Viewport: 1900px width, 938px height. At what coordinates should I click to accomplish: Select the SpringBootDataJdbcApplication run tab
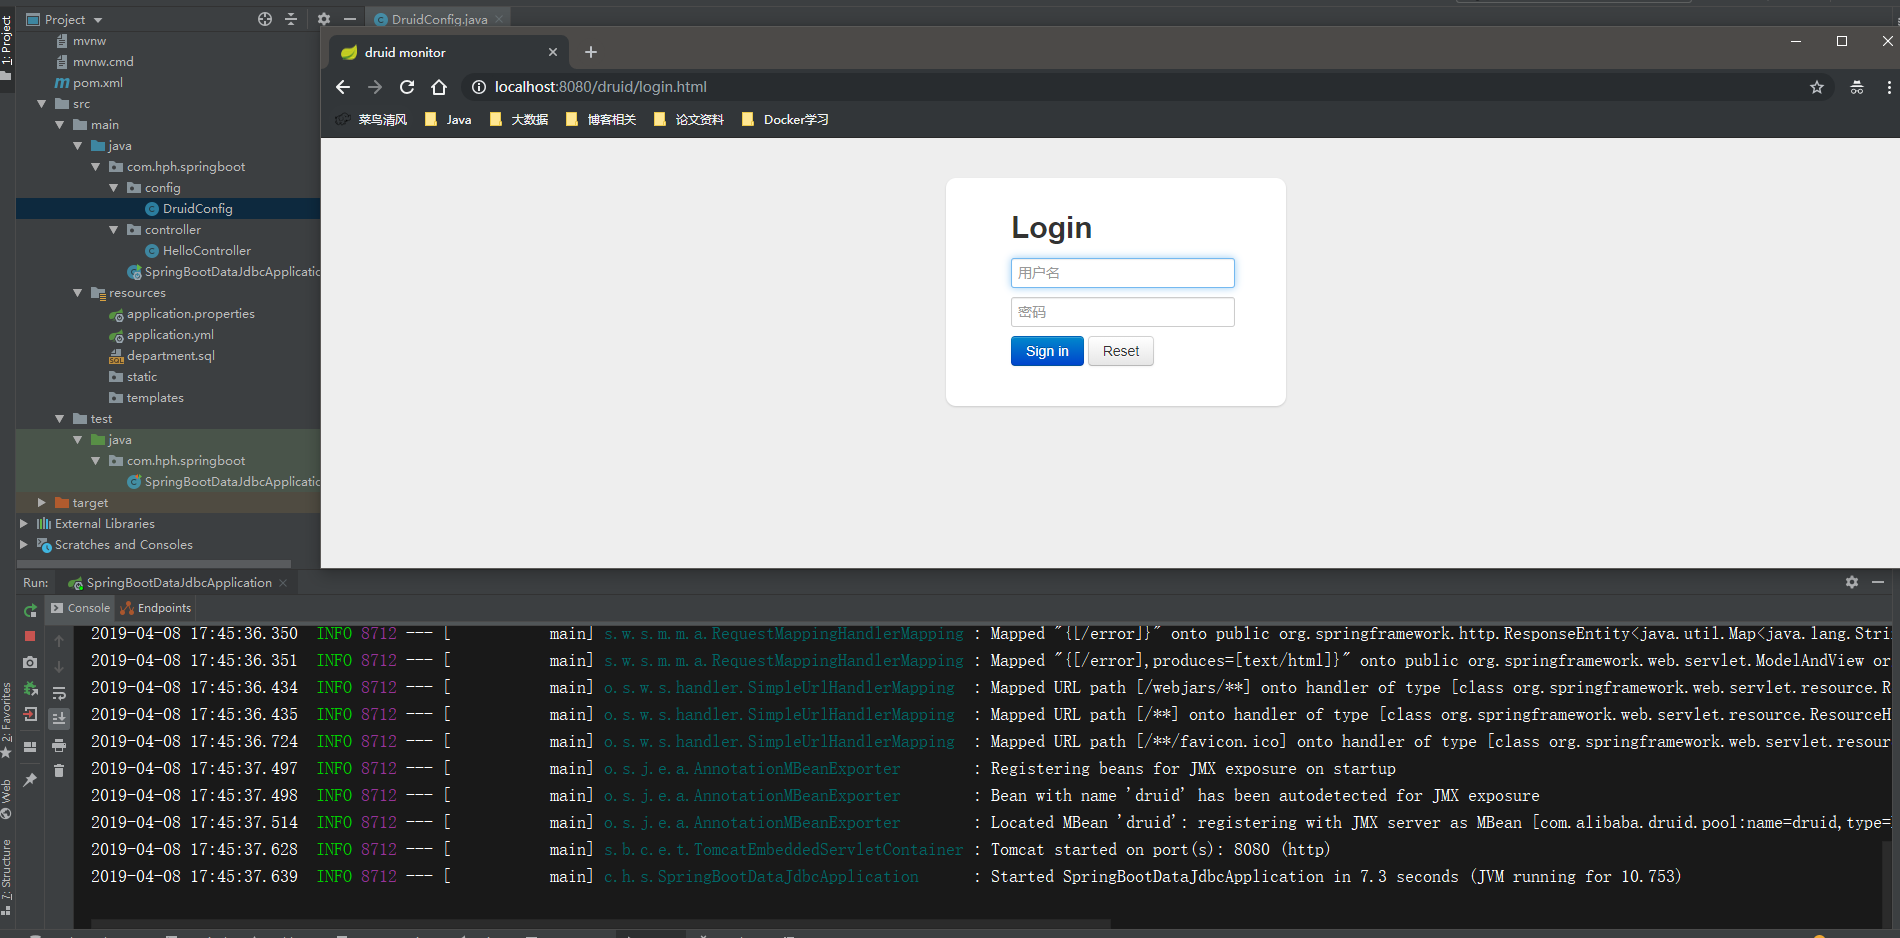(x=178, y=583)
